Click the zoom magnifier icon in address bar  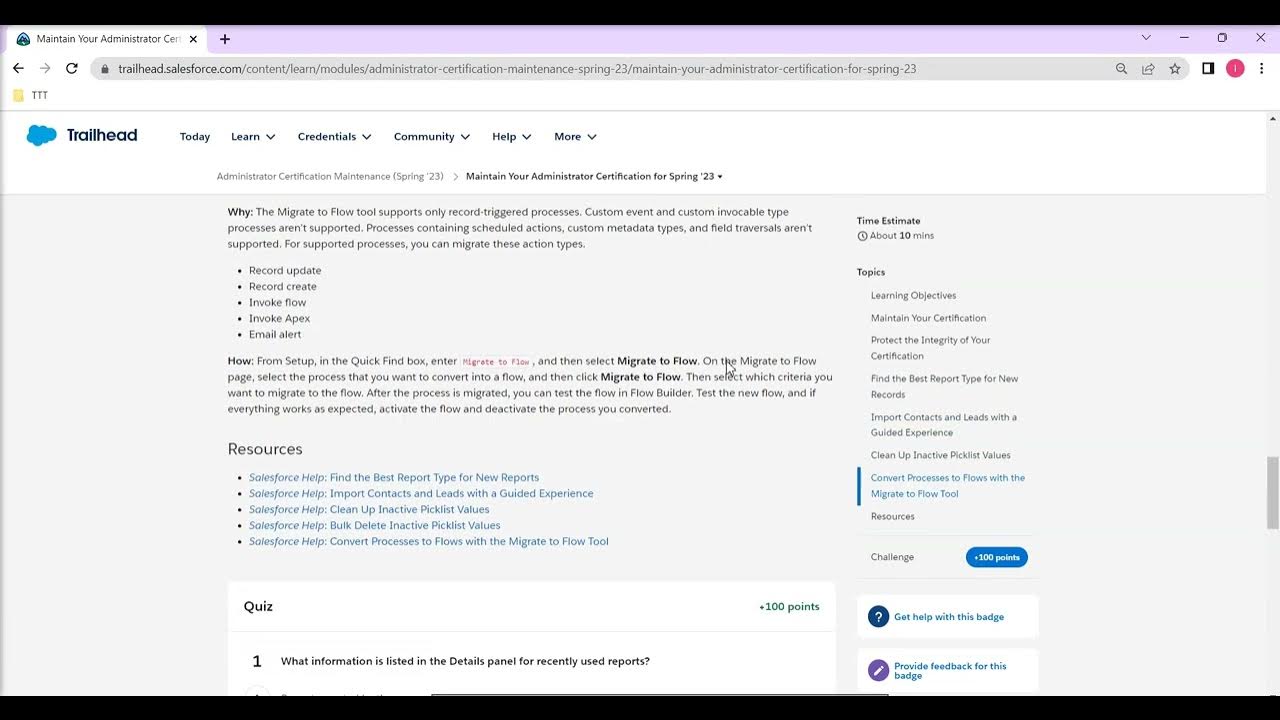tap(1121, 69)
